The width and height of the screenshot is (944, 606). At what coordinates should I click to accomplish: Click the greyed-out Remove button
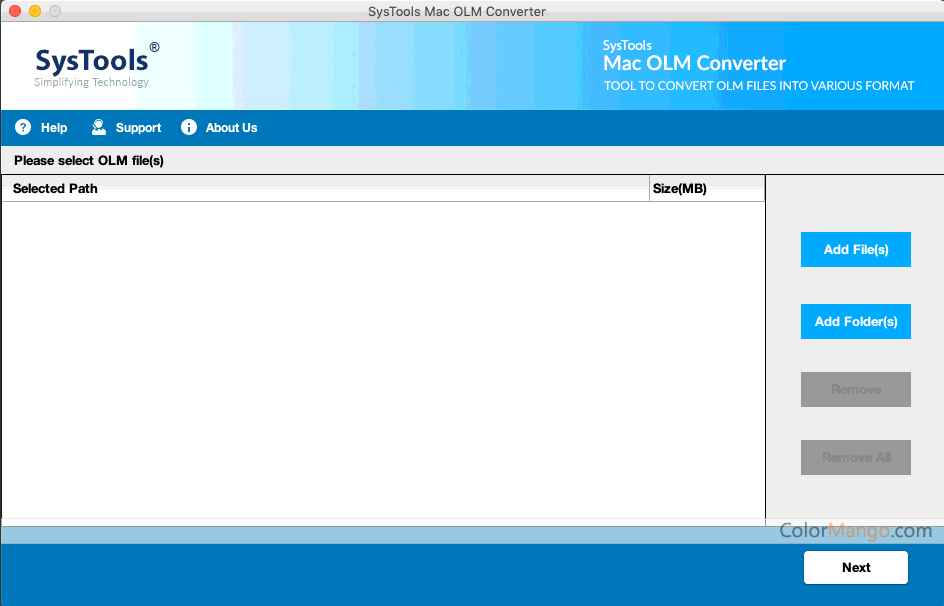pyautogui.click(x=856, y=389)
